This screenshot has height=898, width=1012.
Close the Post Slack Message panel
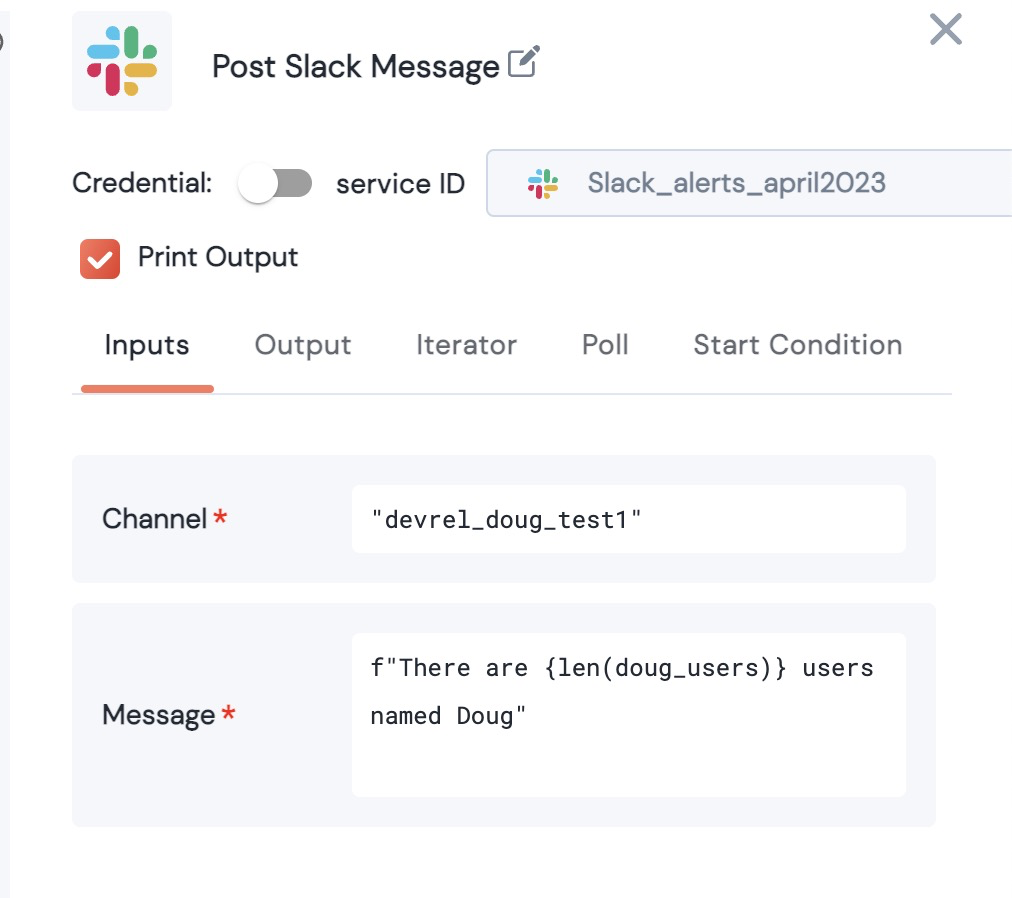[x=945, y=30]
